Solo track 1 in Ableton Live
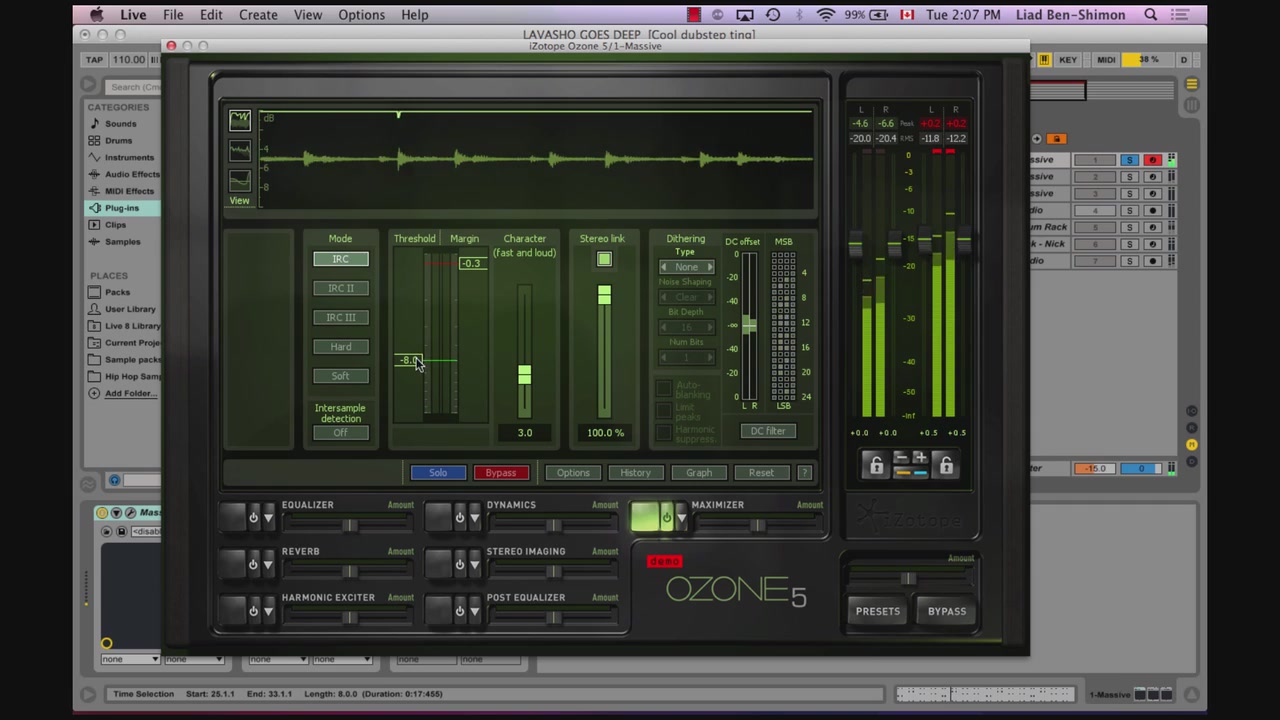1280x720 pixels. tap(1129, 160)
